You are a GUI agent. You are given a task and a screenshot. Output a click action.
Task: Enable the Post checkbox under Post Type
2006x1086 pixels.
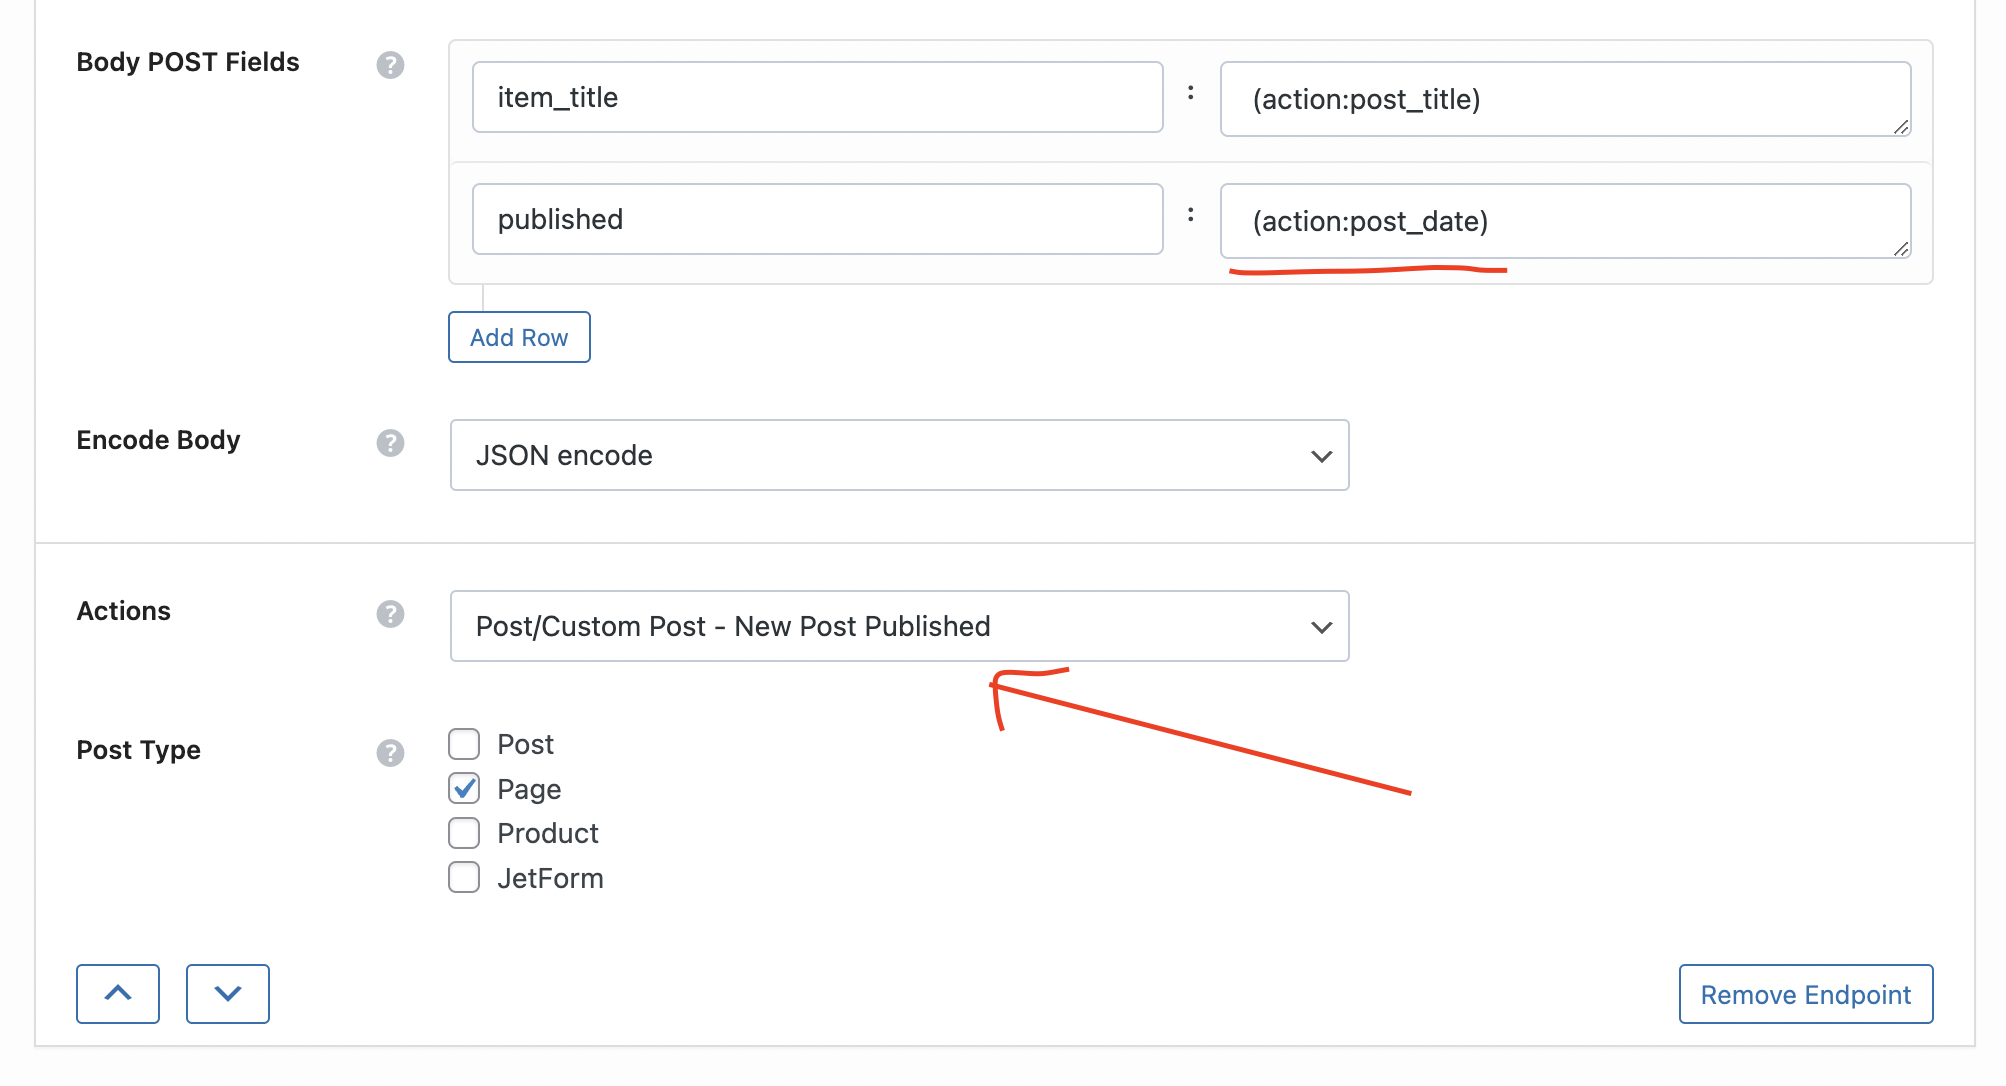pyautogui.click(x=464, y=744)
